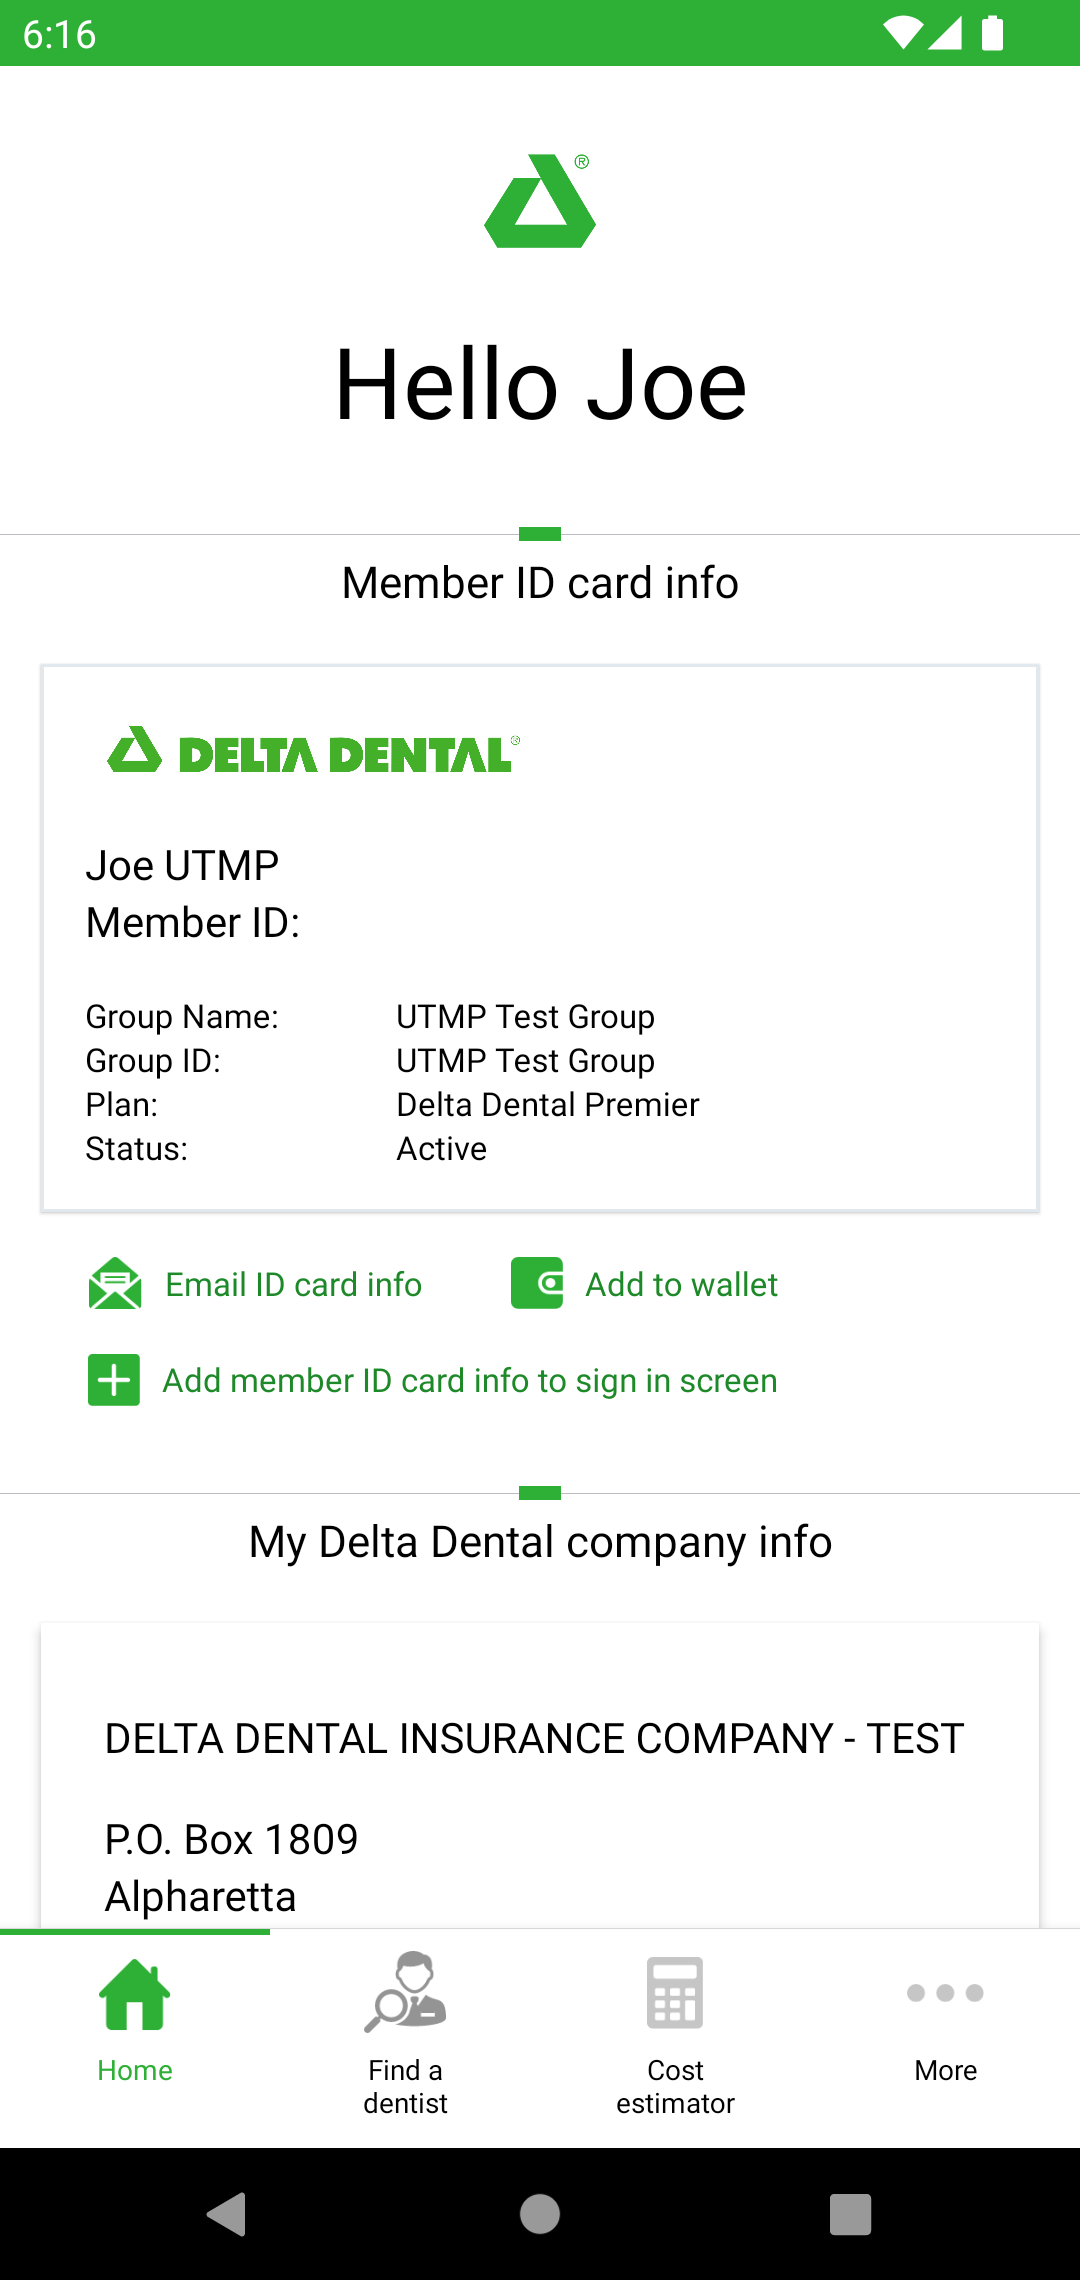Open Email ID card info link
This screenshot has height=2280, width=1080.
(293, 1284)
